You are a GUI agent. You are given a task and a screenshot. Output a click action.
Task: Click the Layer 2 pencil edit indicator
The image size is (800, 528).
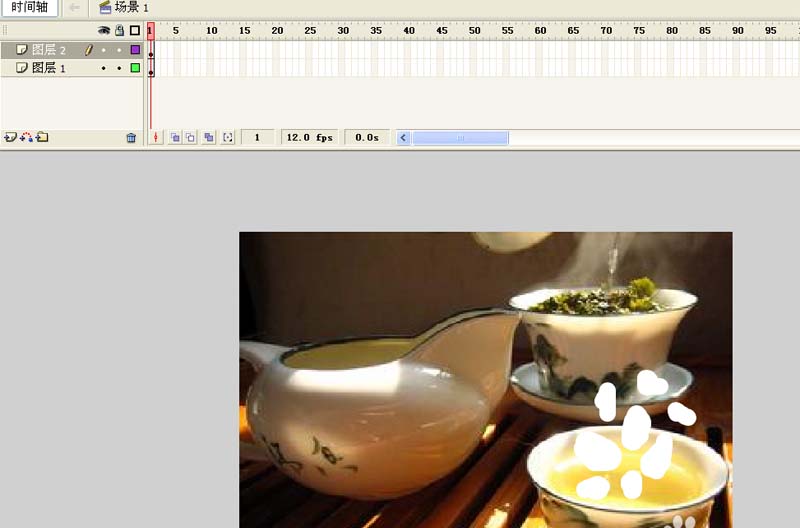click(x=89, y=49)
